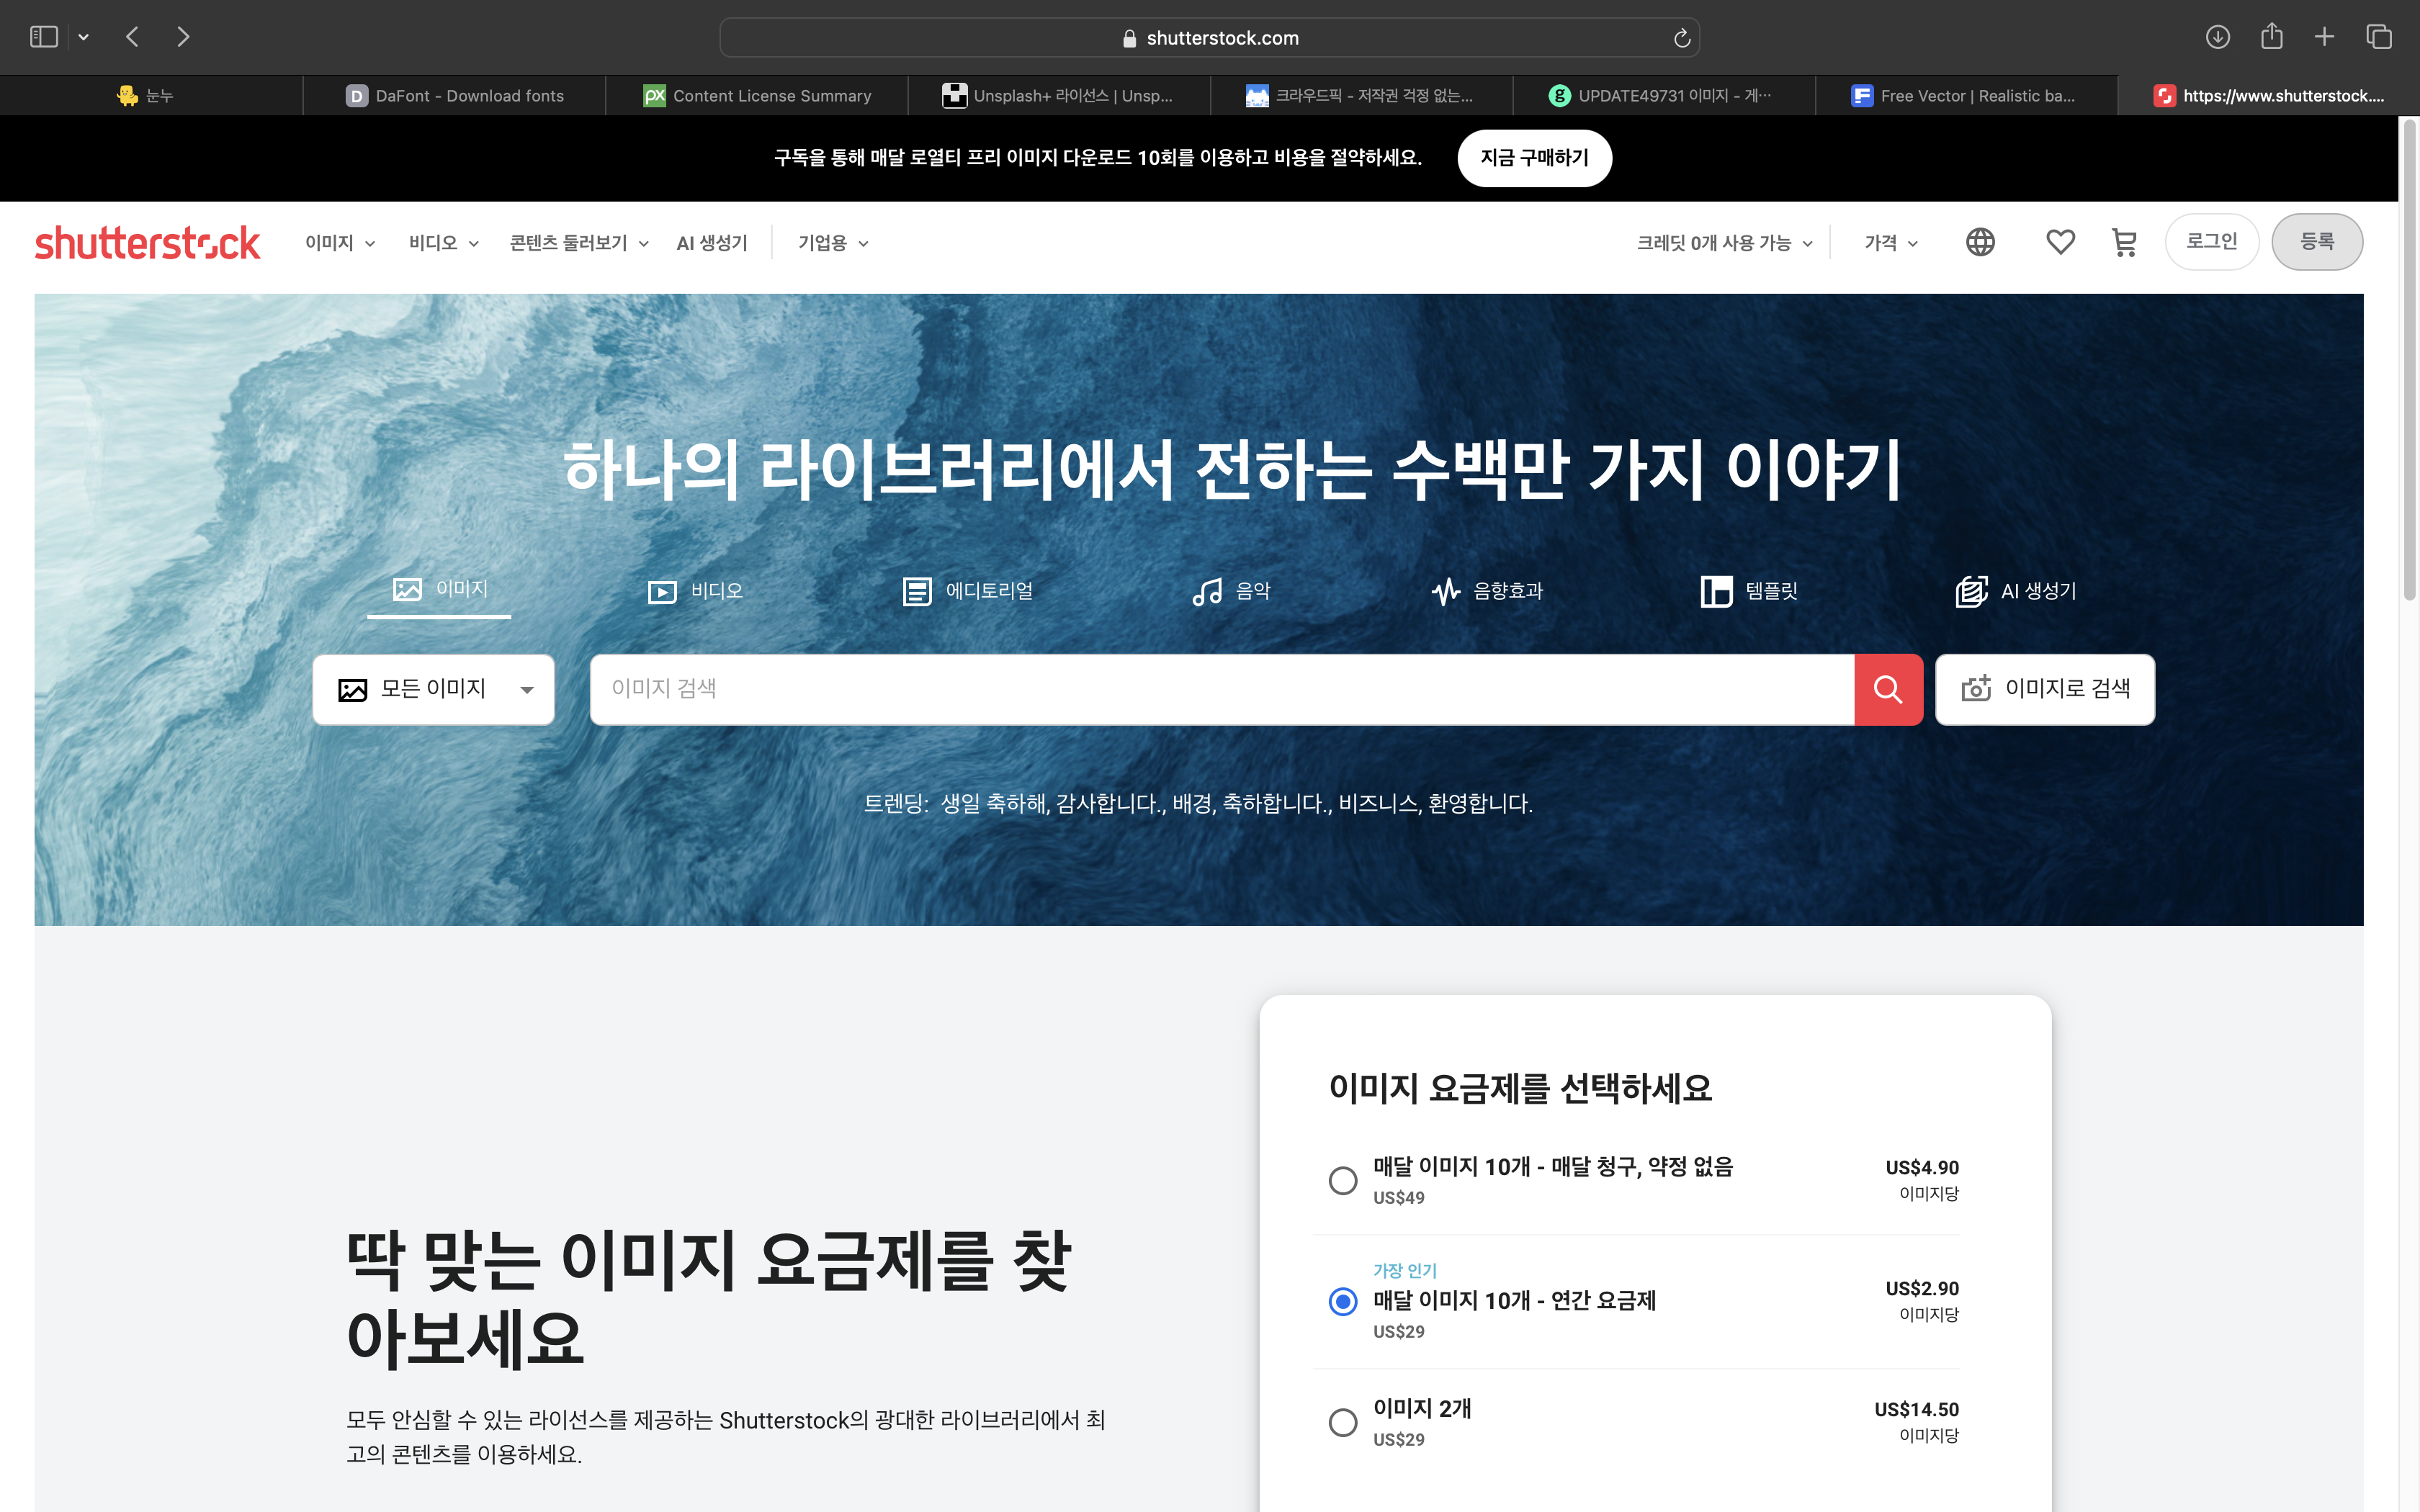Click the page vertical scrollbar
The width and height of the screenshot is (2420, 1512).
2409,360
